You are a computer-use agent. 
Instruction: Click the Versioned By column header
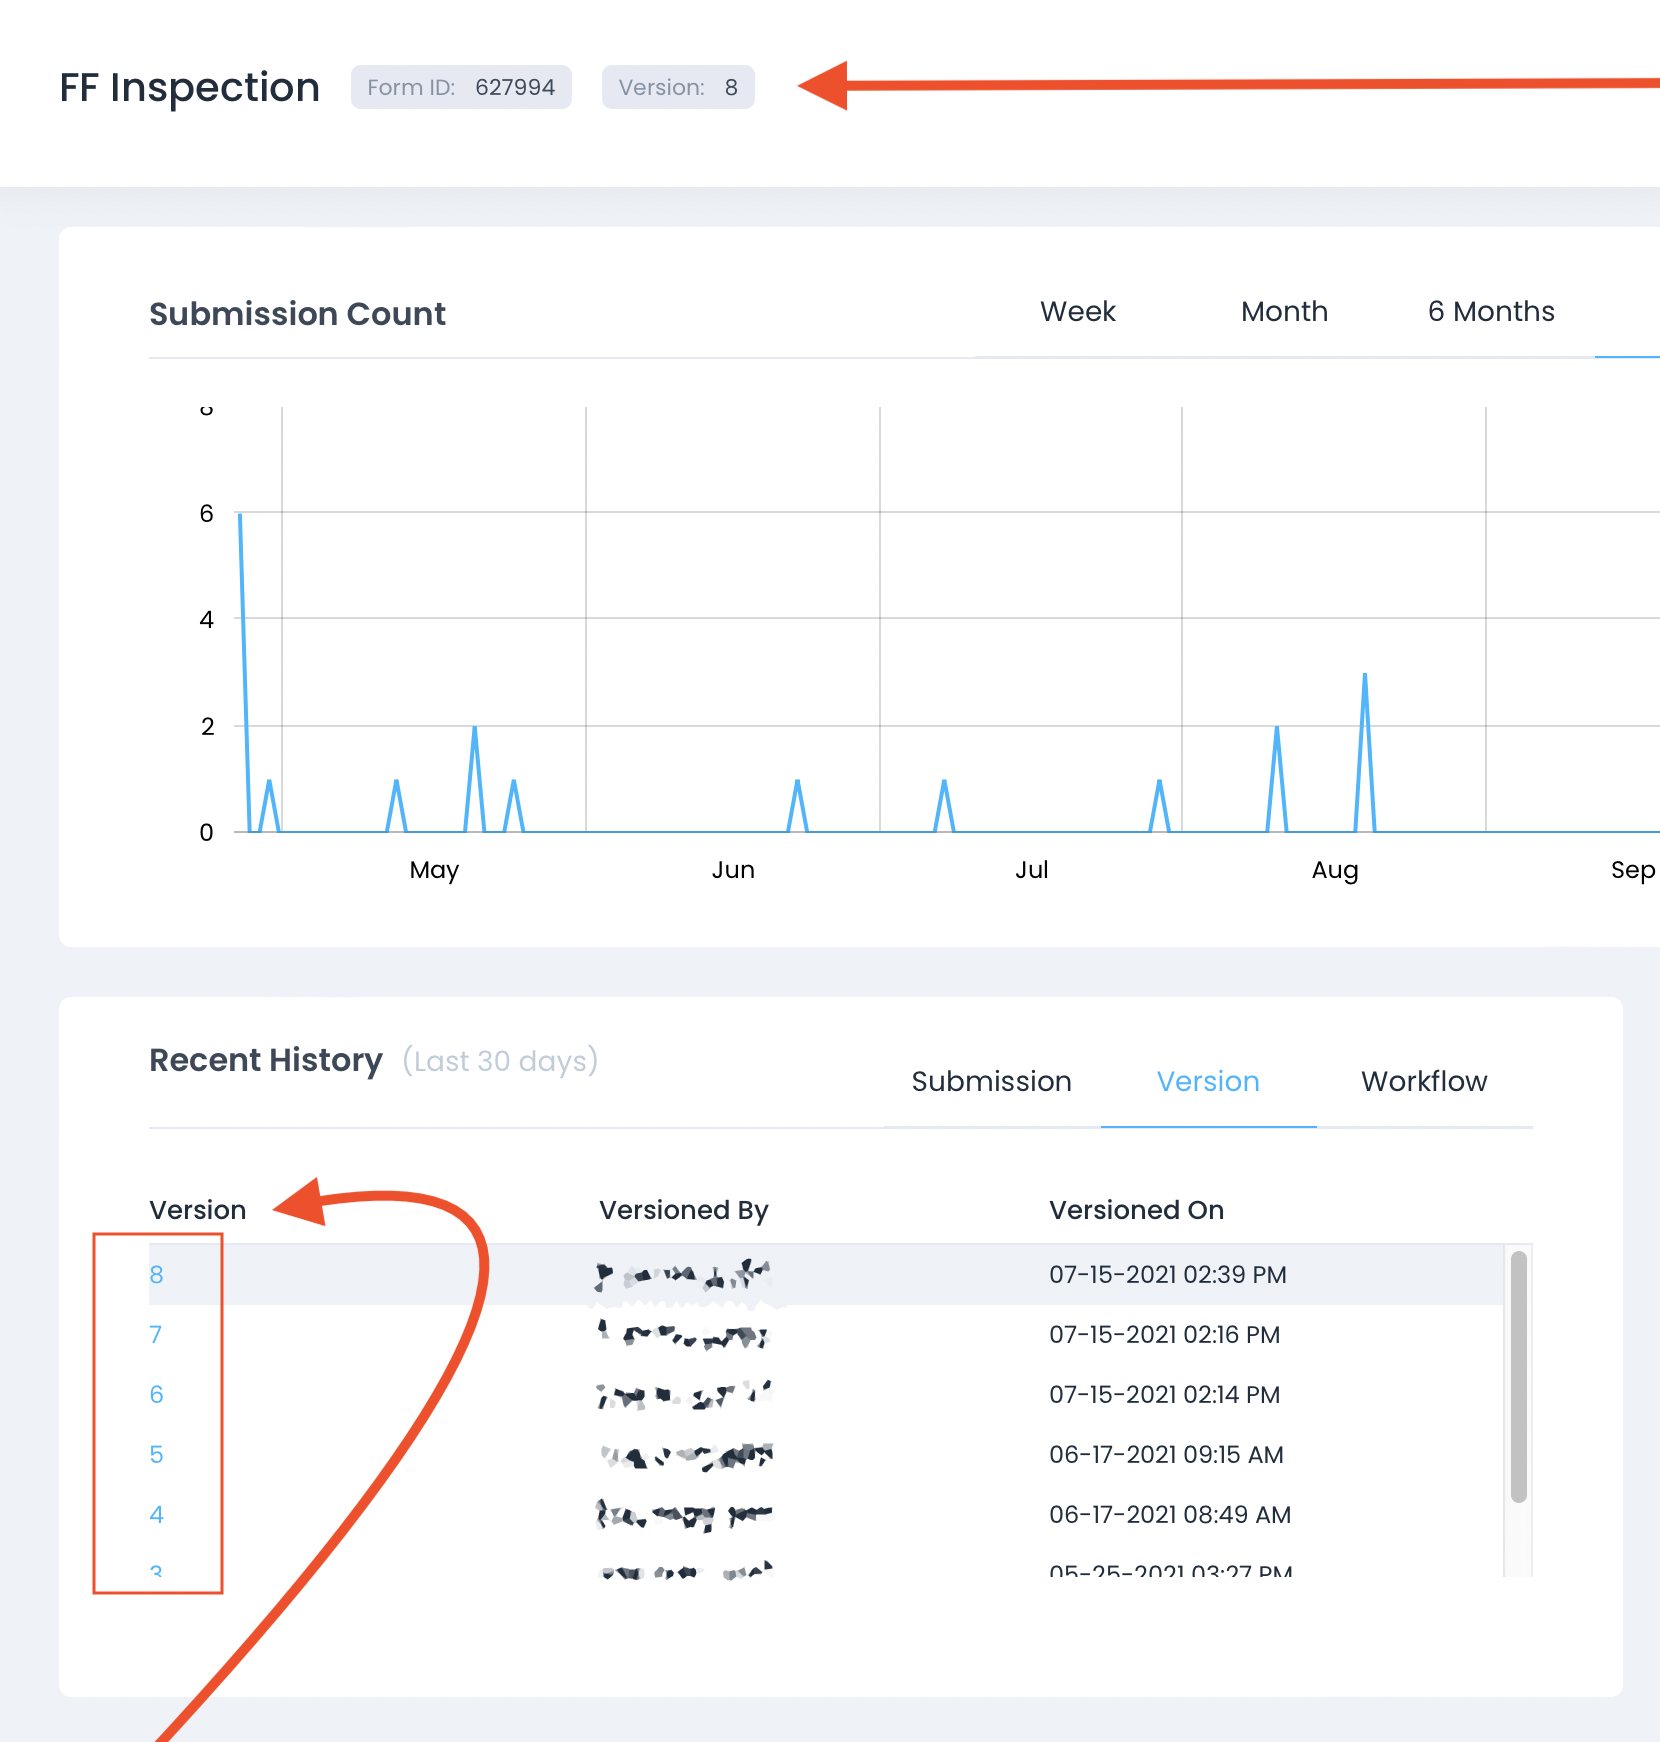tap(683, 1210)
